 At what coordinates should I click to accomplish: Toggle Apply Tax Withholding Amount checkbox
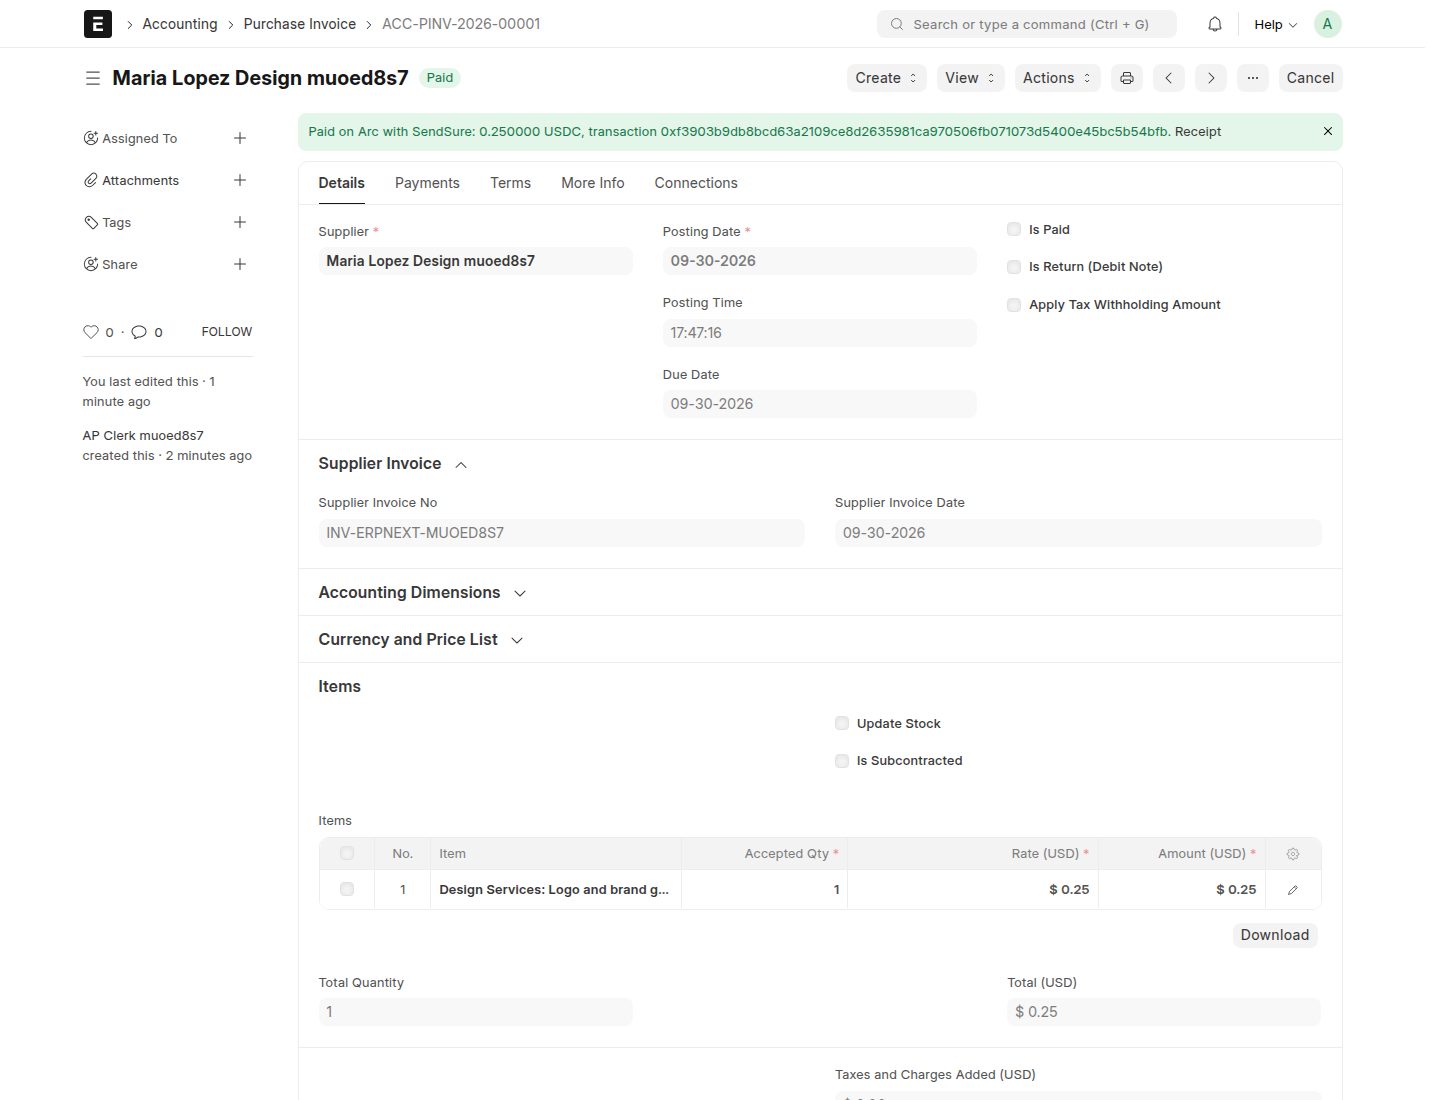click(1014, 305)
